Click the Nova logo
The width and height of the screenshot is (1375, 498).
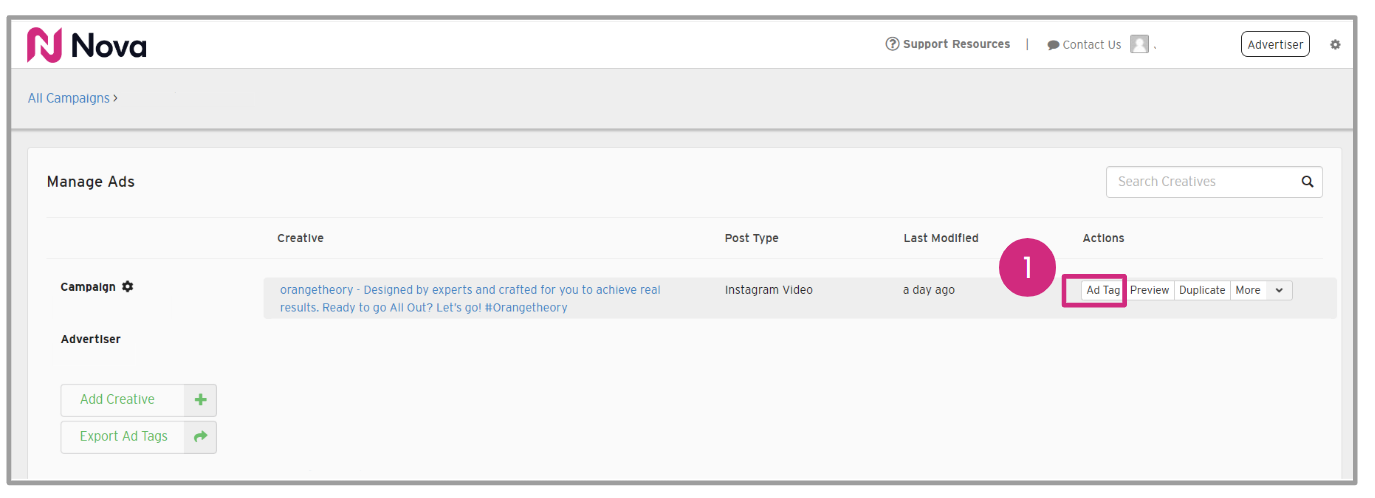point(87,45)
